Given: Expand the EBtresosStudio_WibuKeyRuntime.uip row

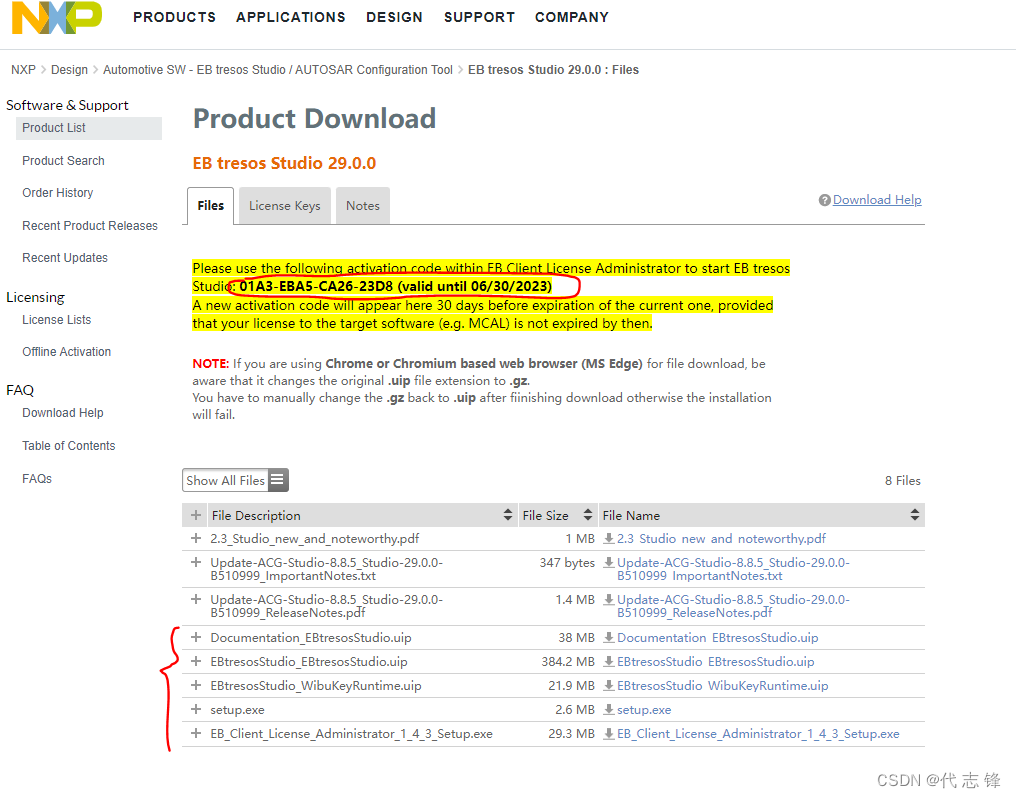Looking at the screenshot, I should tap(196, 685).
